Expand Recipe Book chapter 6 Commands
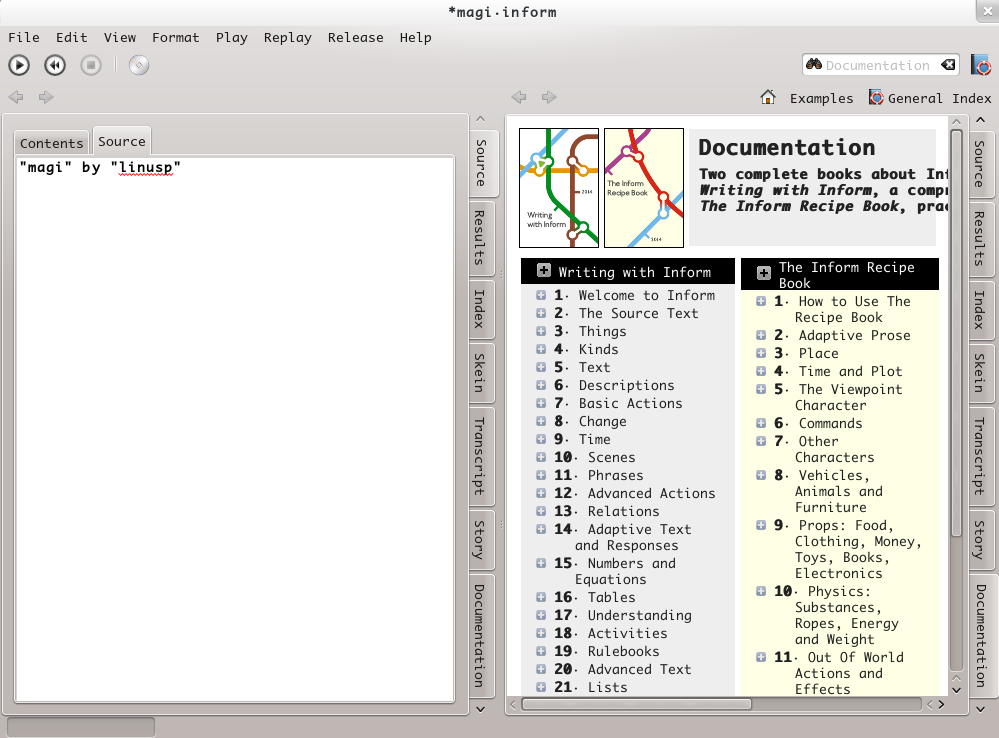This screenshot has width=999, height=738. (x=761, y=423)
